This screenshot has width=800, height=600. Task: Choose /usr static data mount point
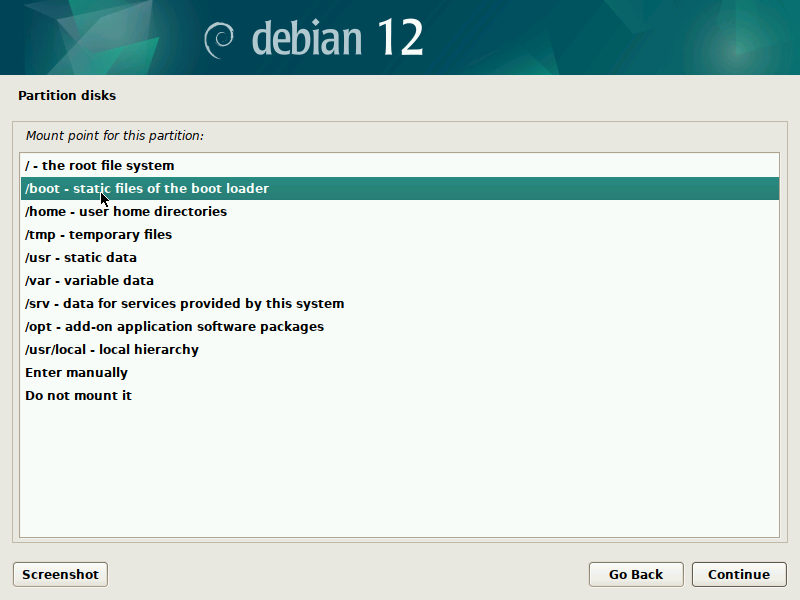[399, 257]
